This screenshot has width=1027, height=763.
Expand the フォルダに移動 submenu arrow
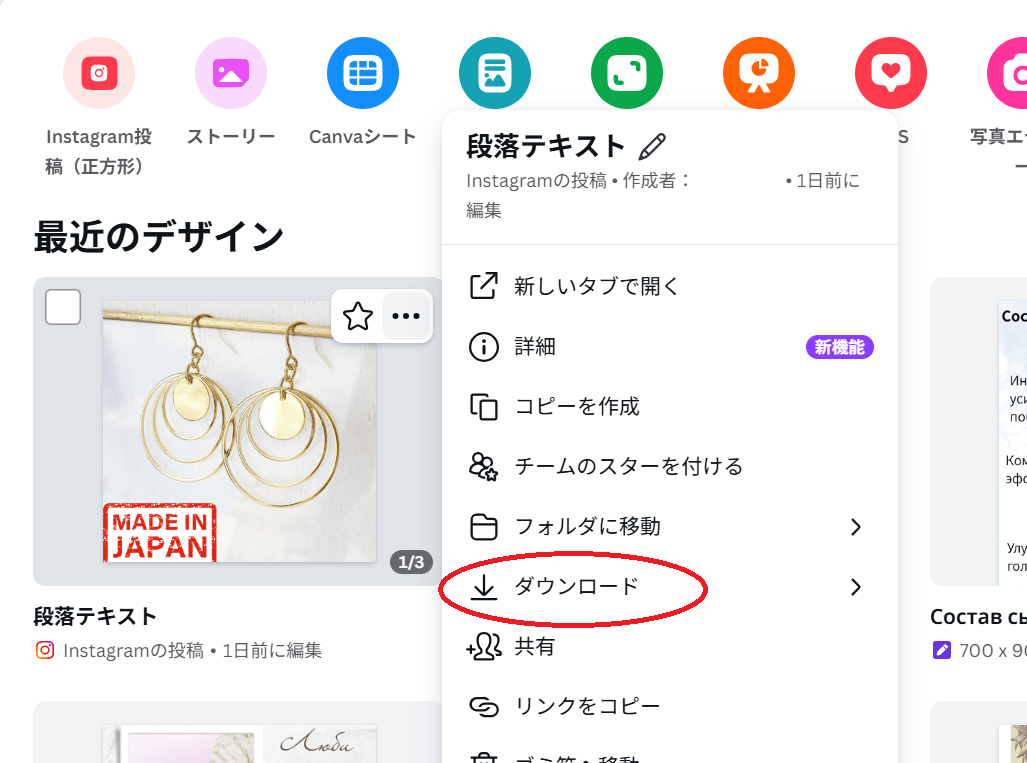click(855, 527)
